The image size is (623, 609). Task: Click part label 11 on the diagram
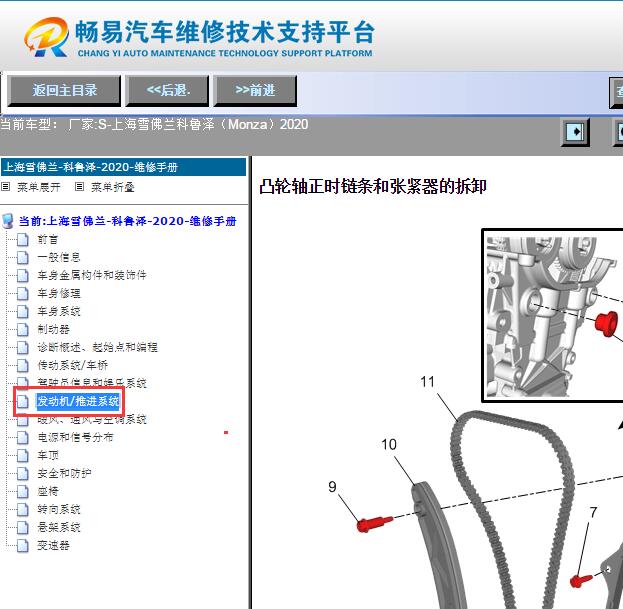click(428, 382)
